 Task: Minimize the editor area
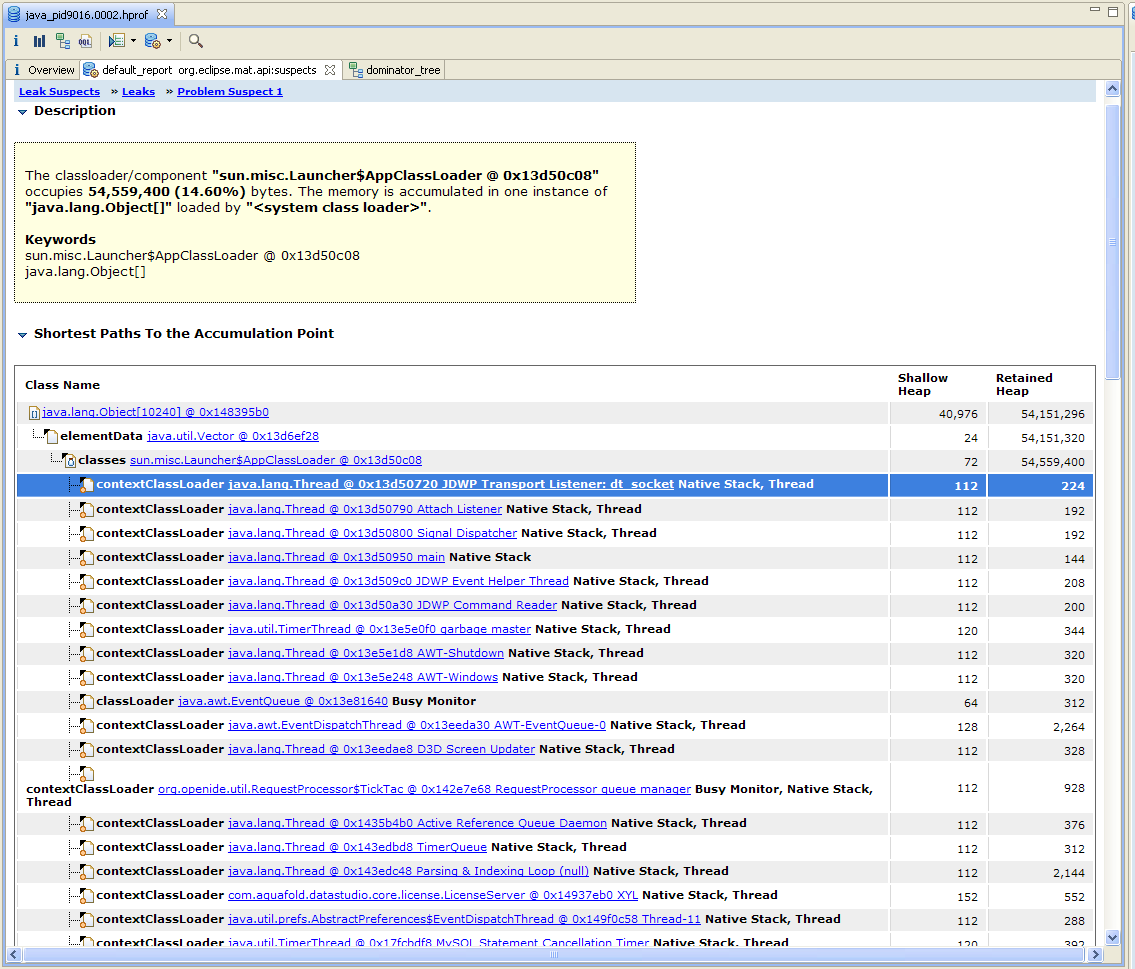pyautogui.click(x=1094, y=10)
